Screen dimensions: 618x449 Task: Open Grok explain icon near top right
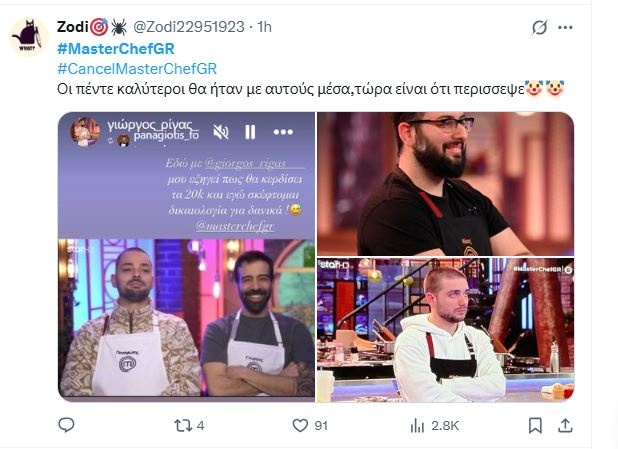click(539, 28)
